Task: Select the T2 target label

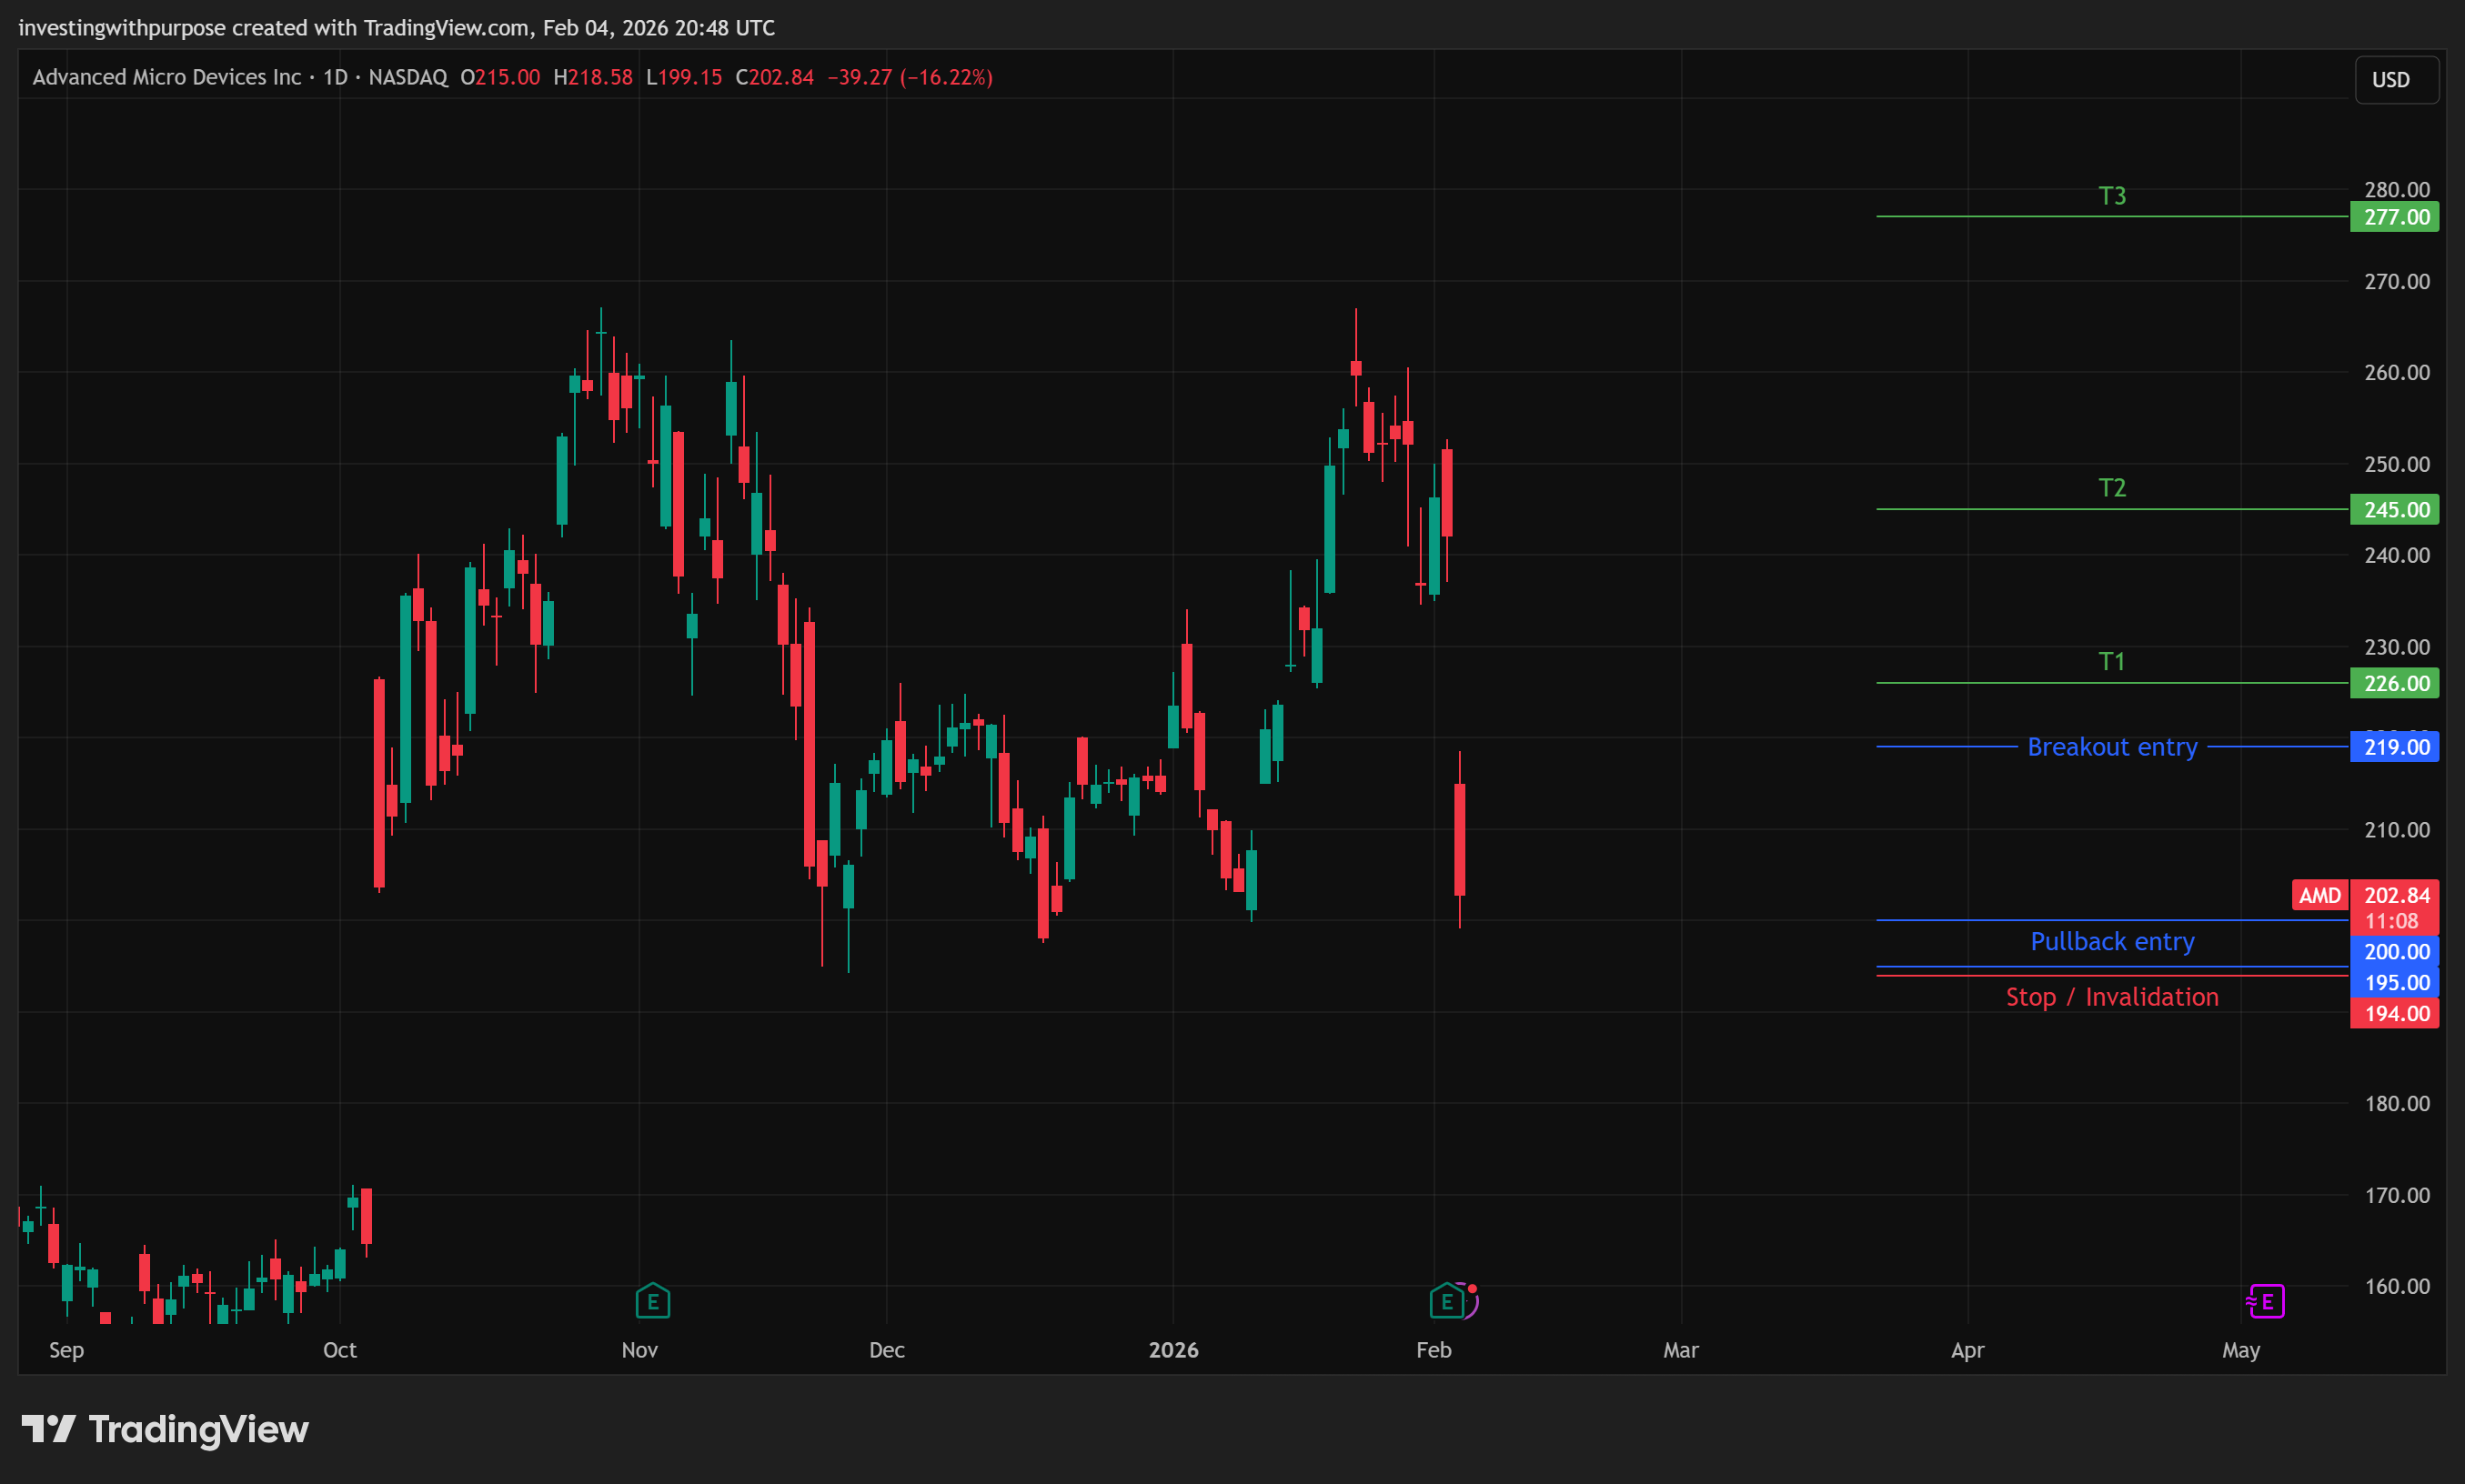Action: [x=2111, y=488]
